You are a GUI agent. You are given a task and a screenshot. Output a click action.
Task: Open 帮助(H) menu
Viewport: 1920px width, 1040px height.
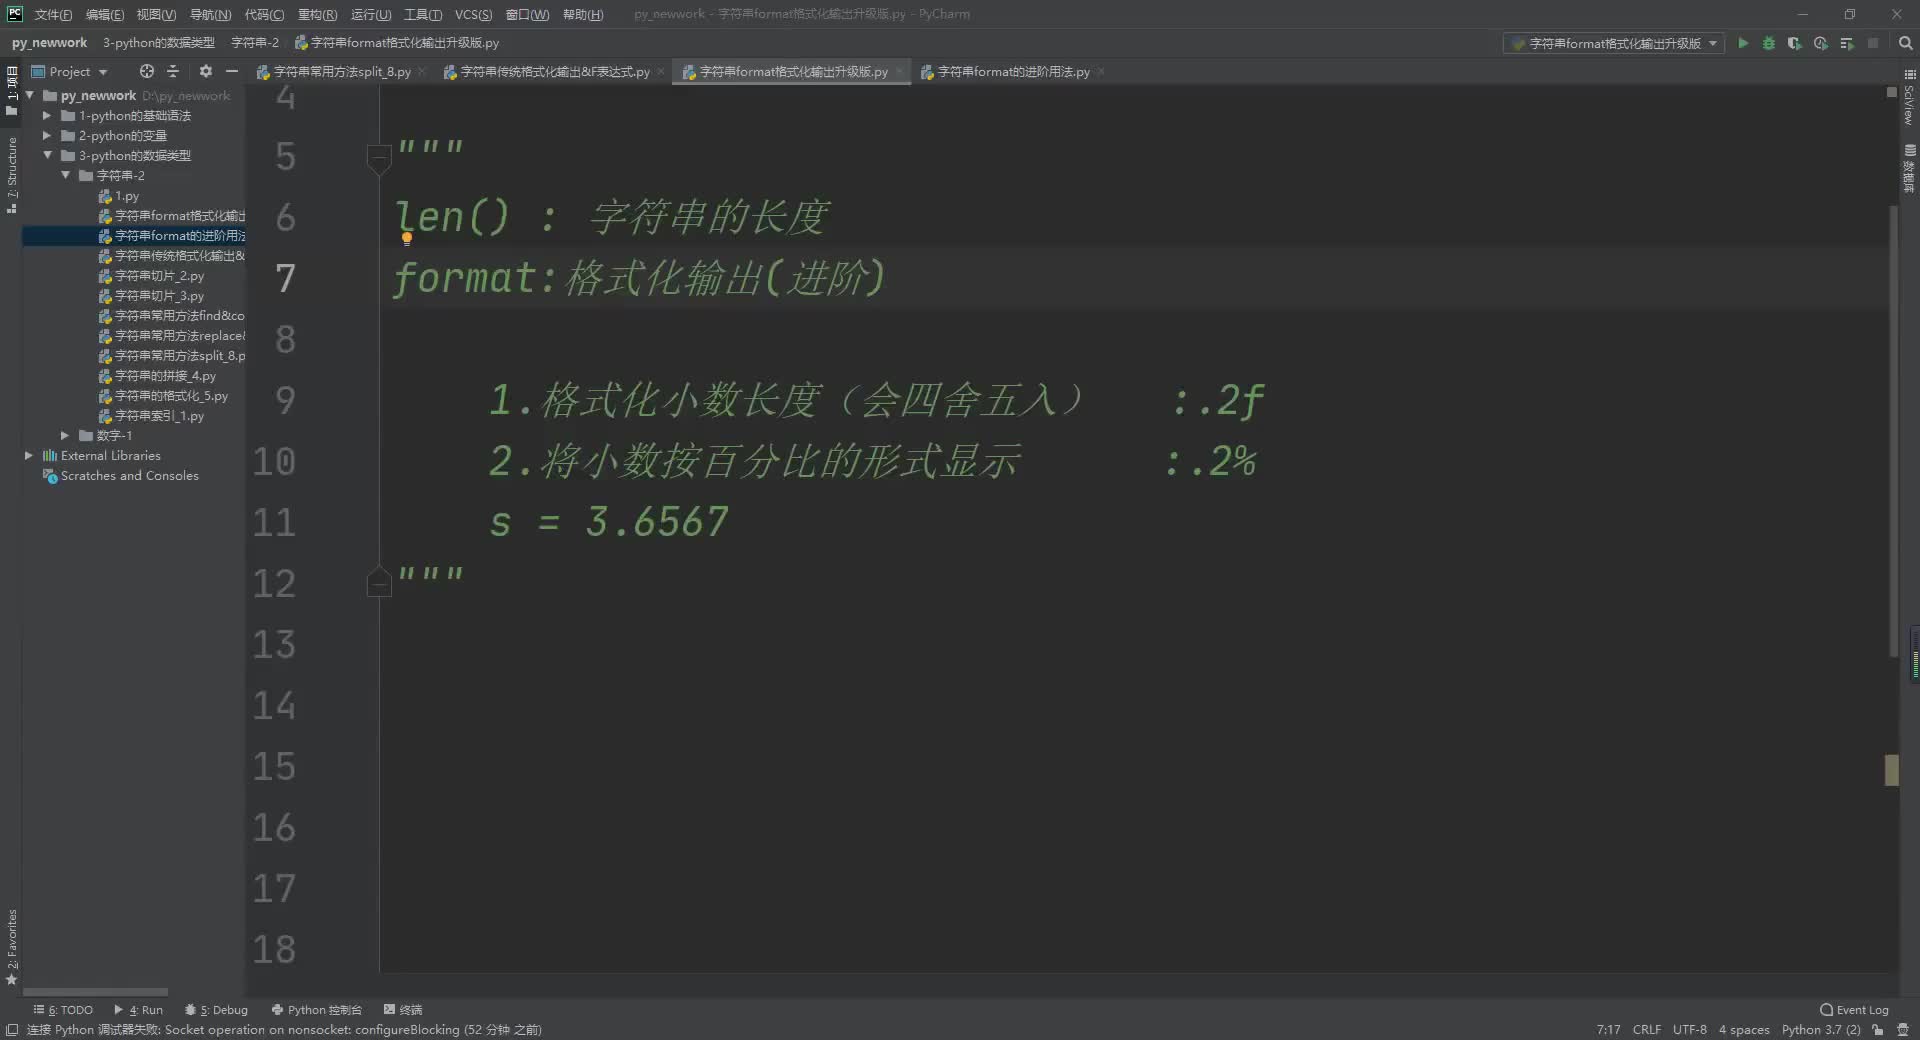(x=583, y=14)
